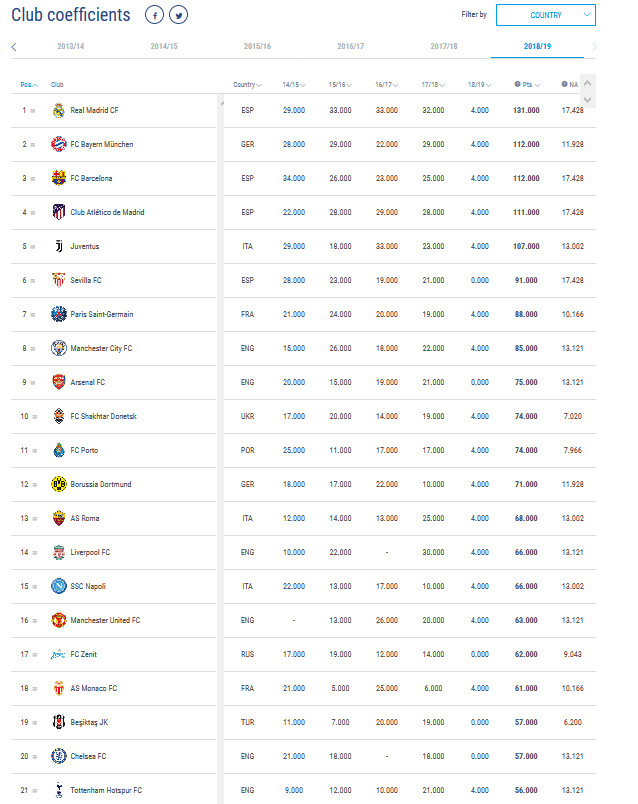Sort table by Pos column
This screenshot has height=804, width=638.
coord(27,84)
